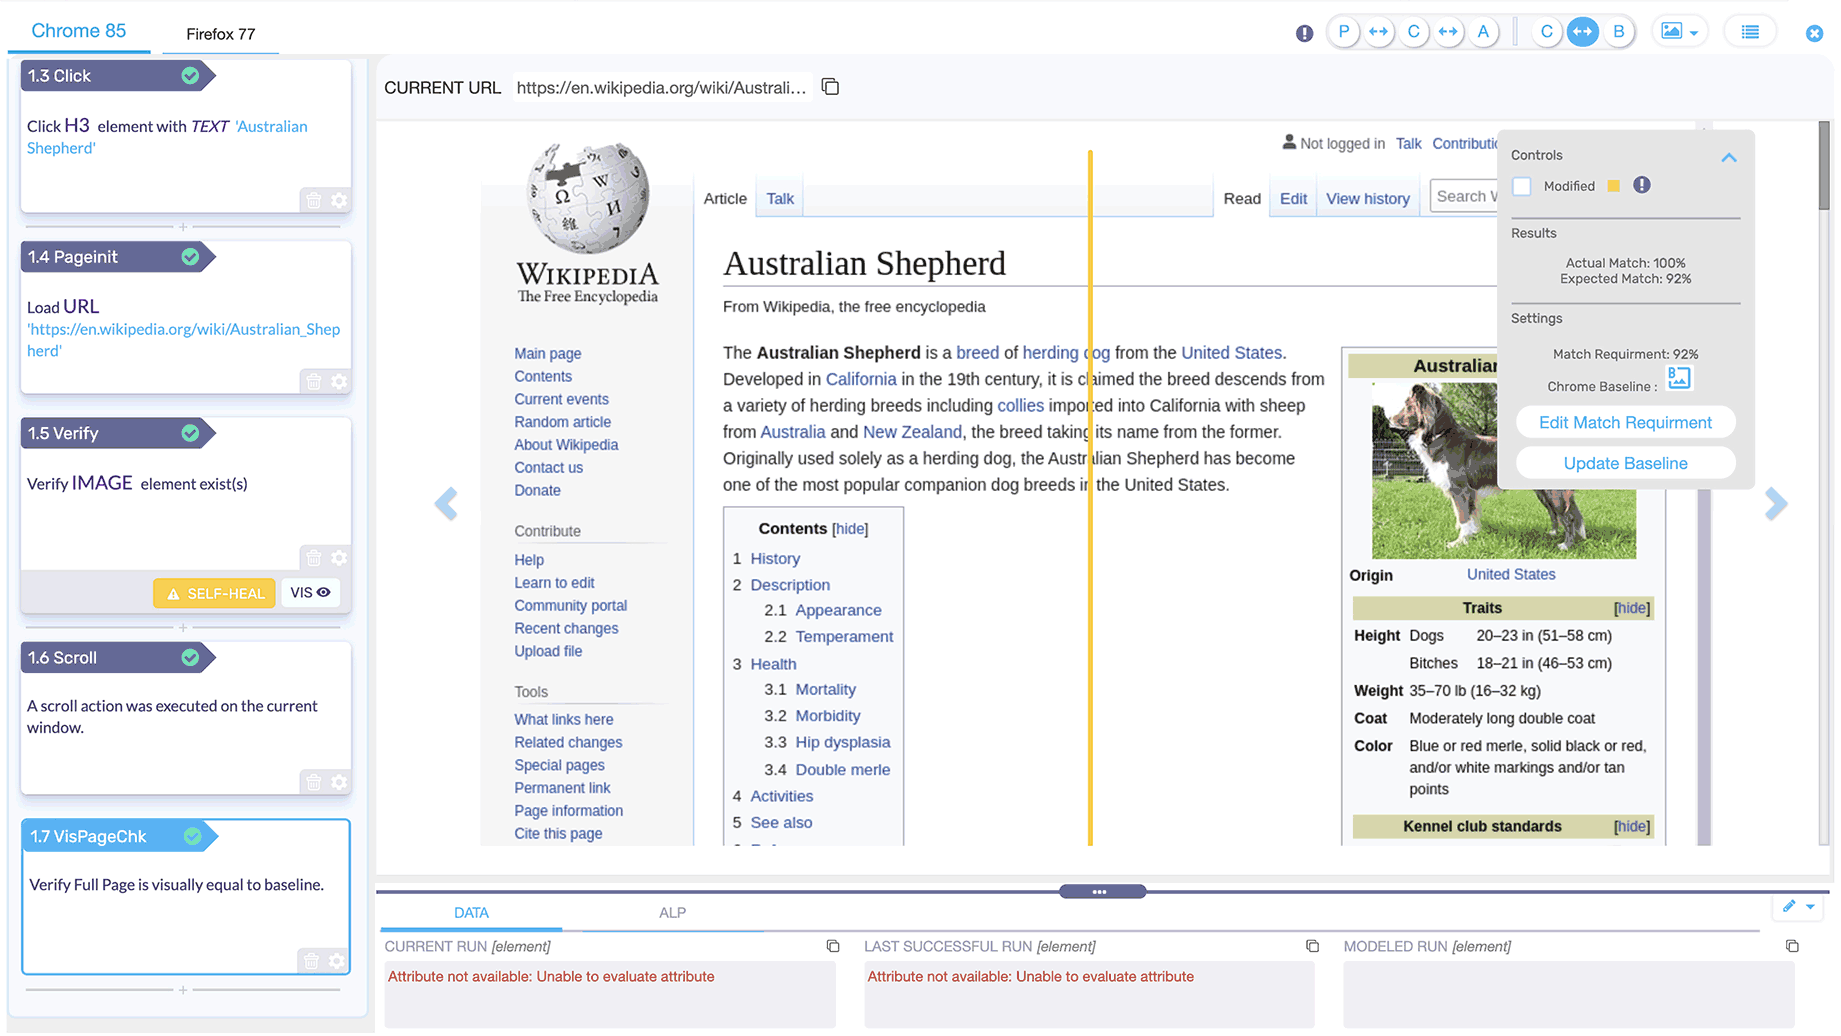Click the yellow color swatch beside Modified
Image resolution: width=1841 pixels, height=1036 pixels.
[1613, 185]
